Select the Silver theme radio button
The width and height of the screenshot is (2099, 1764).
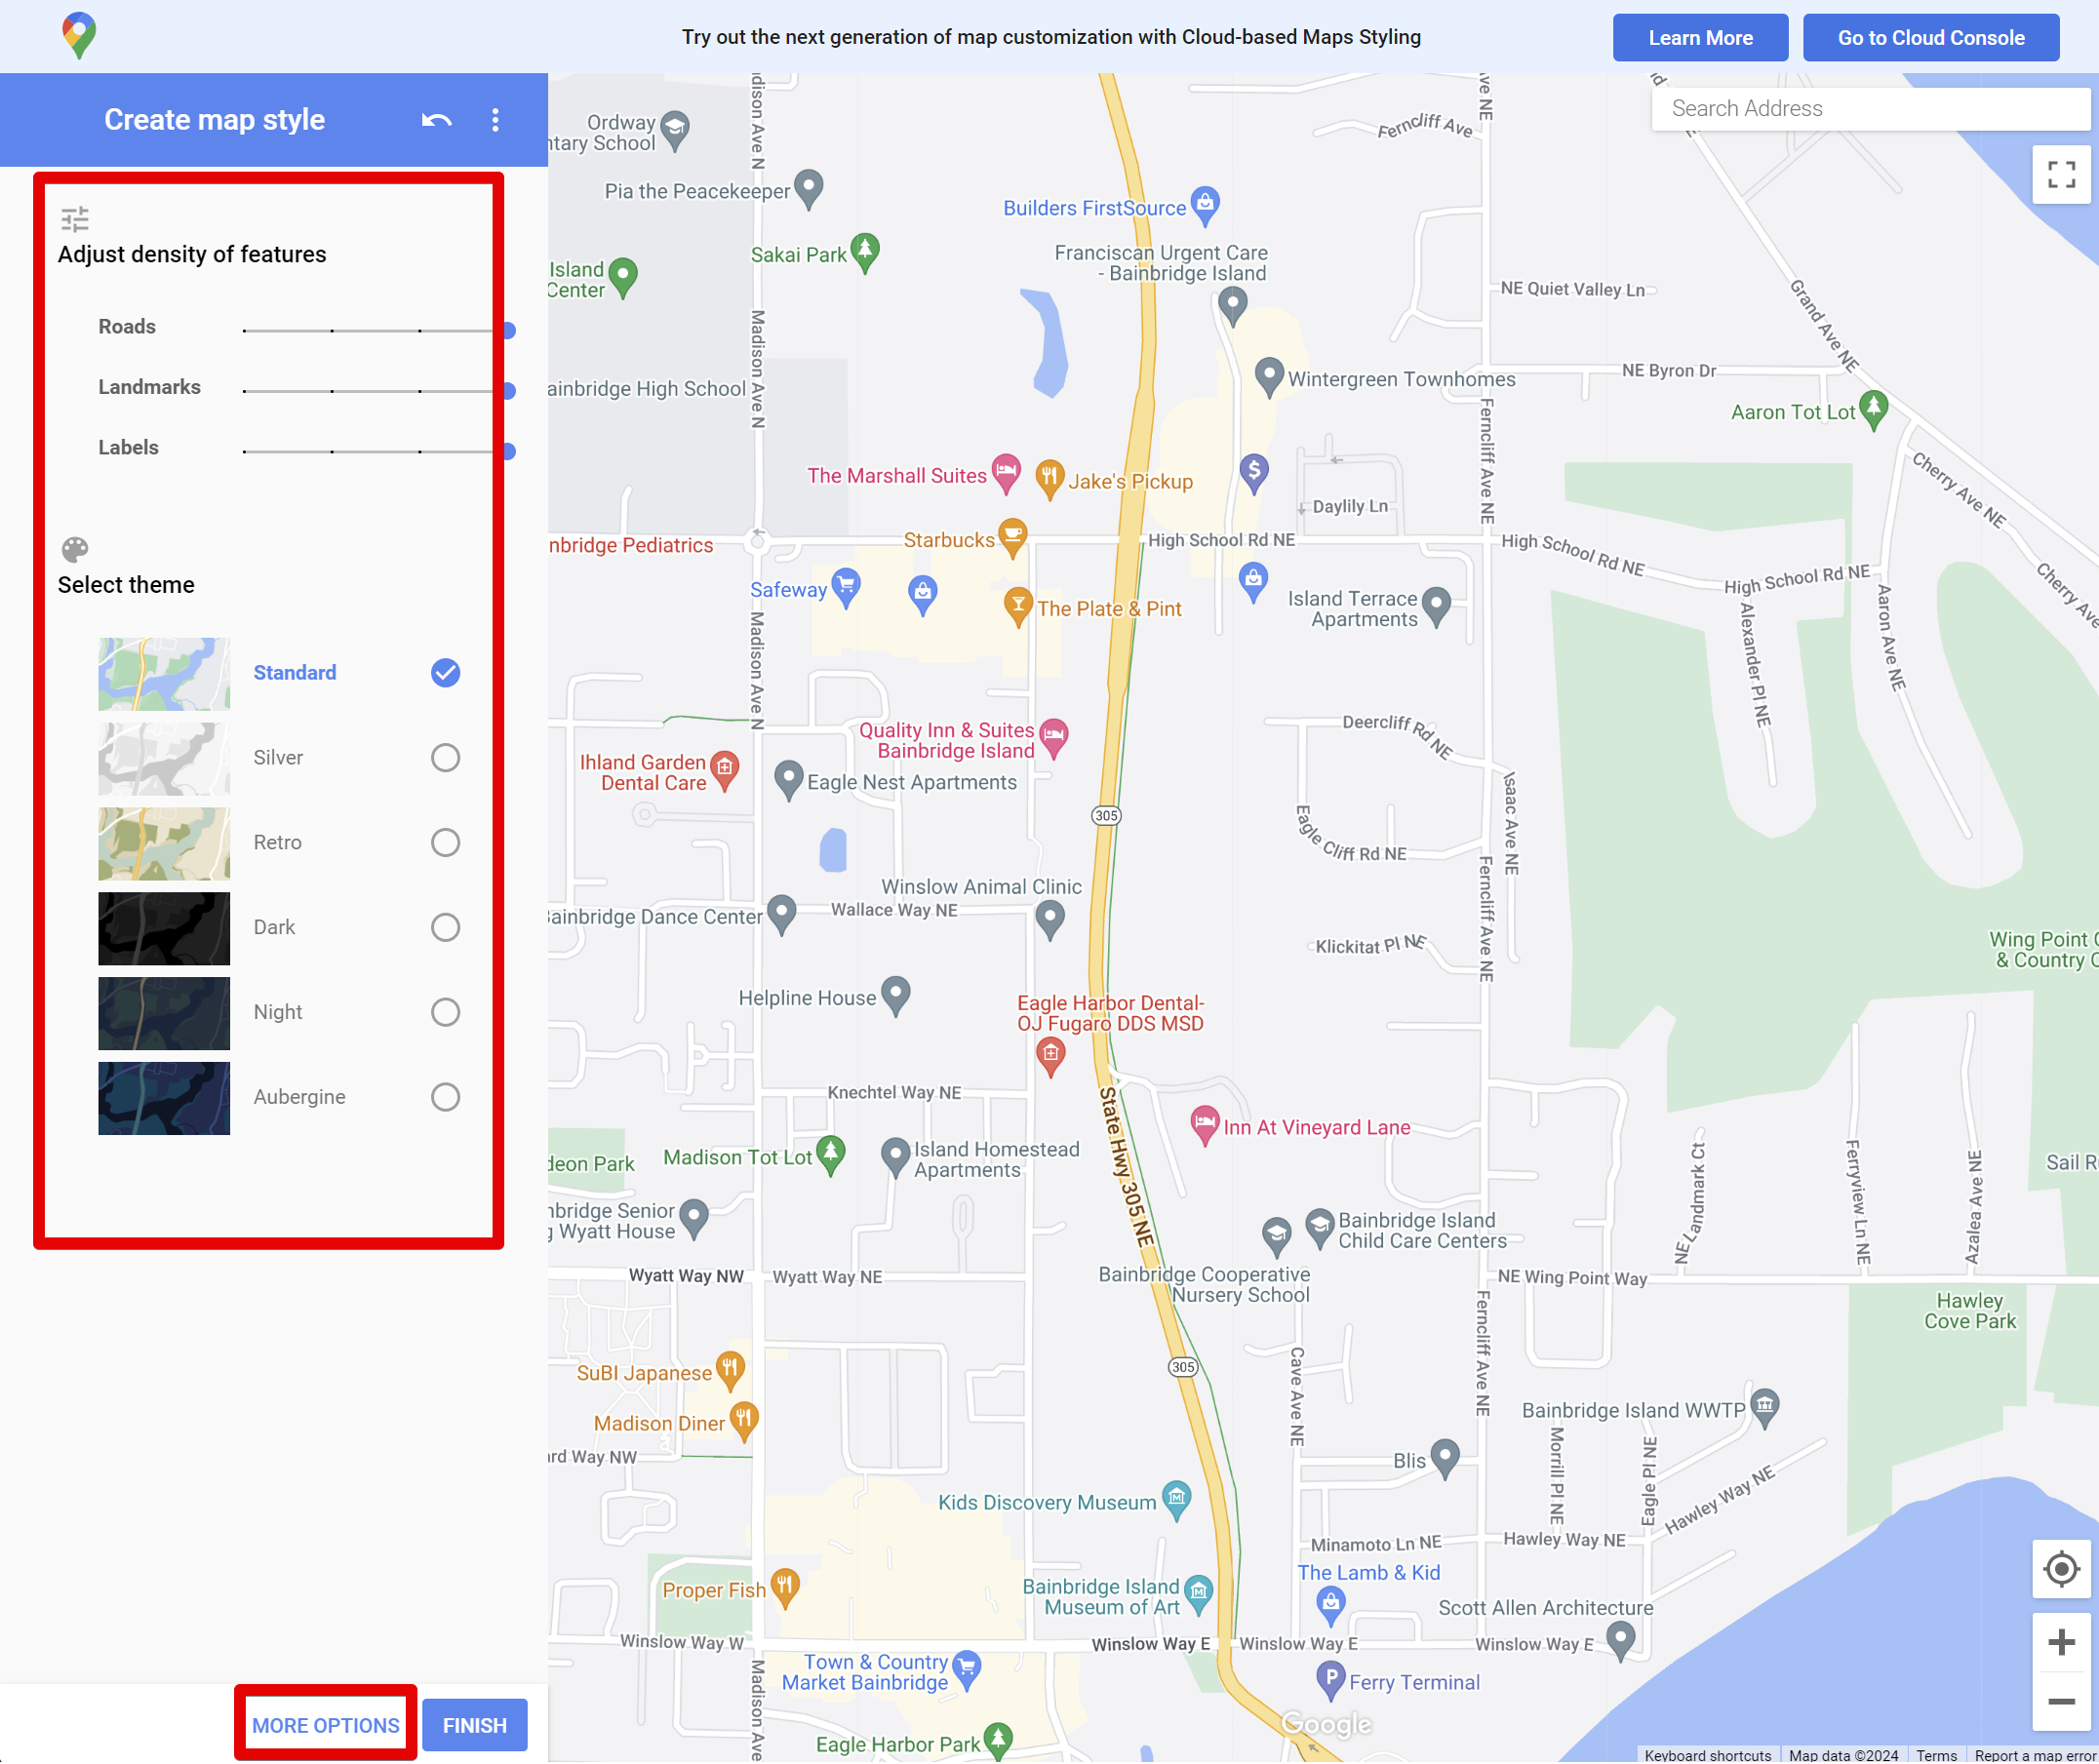(446, 758)
